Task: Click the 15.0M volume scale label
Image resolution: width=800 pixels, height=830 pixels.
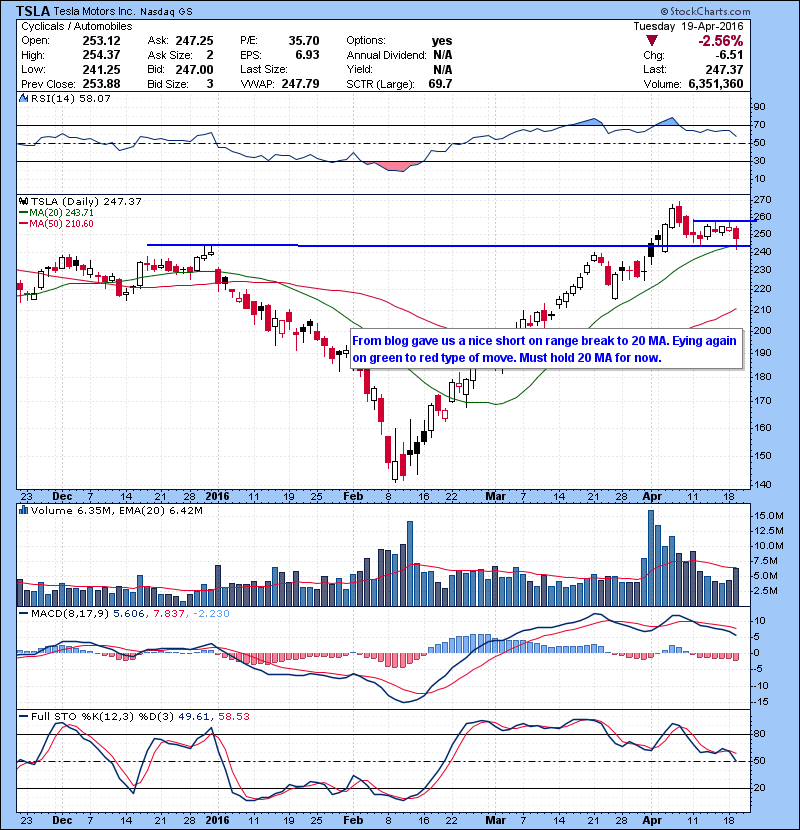Action: tap(769, 516)
